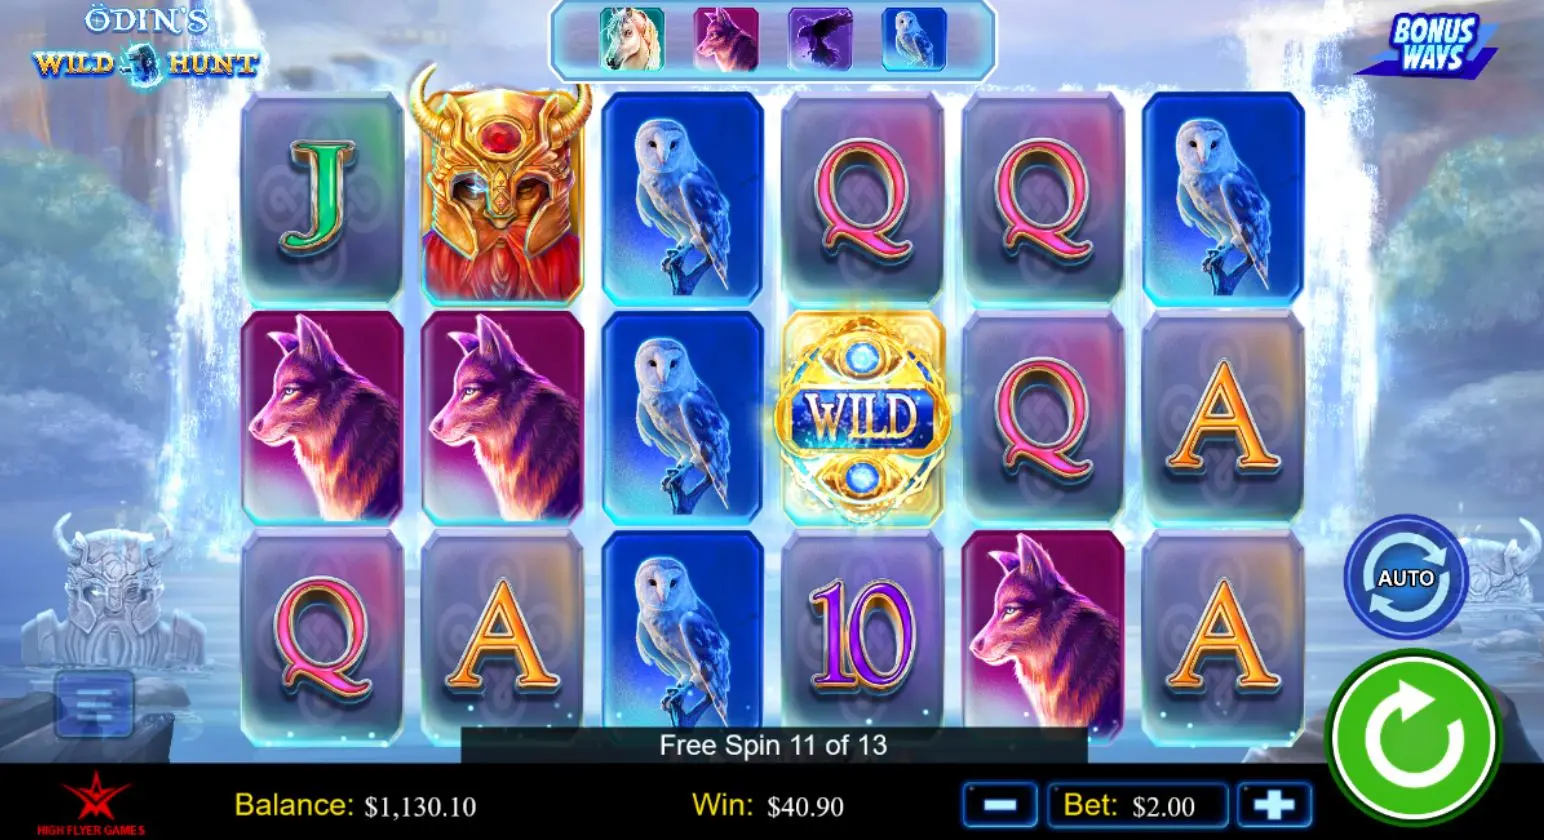Select the owl icon in the top tracker
Image resolution: width=1544 pixels, height=840 pixels.
(x=914, y=39)
